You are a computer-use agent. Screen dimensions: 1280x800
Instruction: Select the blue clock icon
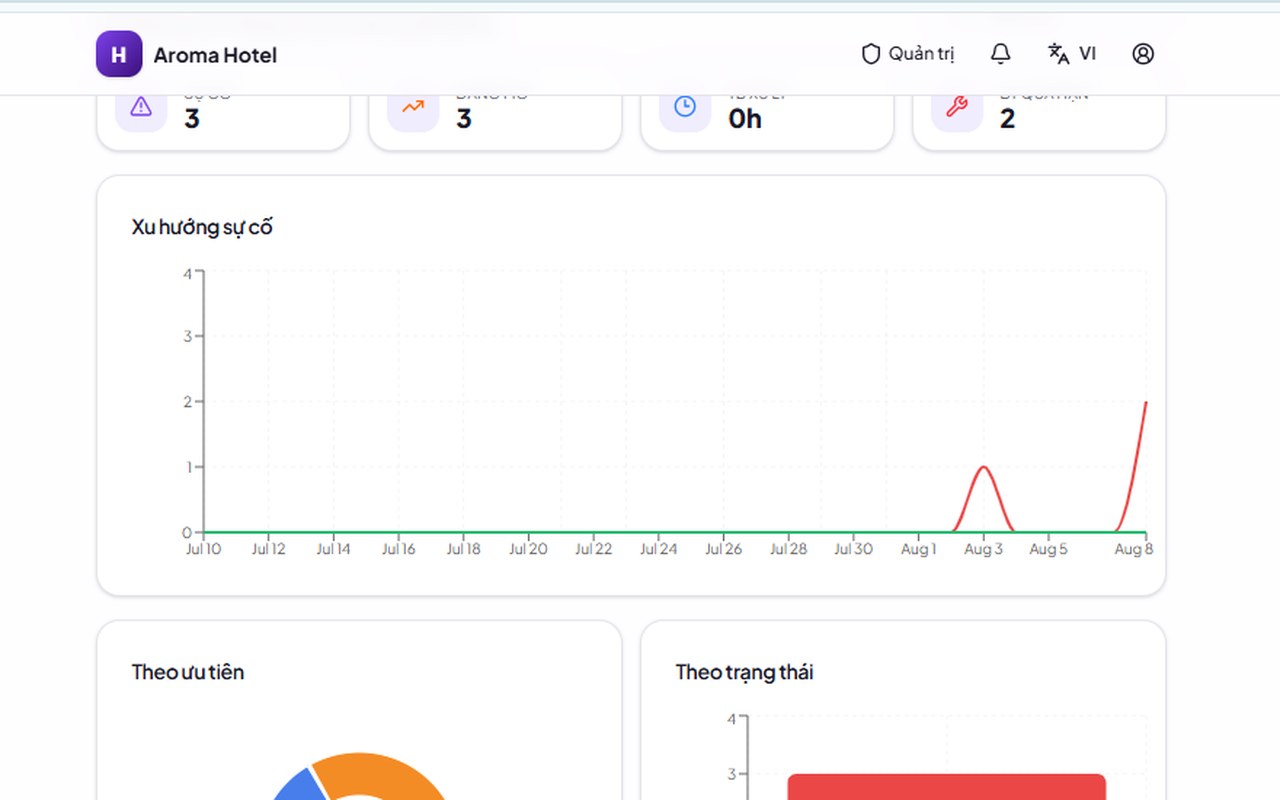[685, 107]
